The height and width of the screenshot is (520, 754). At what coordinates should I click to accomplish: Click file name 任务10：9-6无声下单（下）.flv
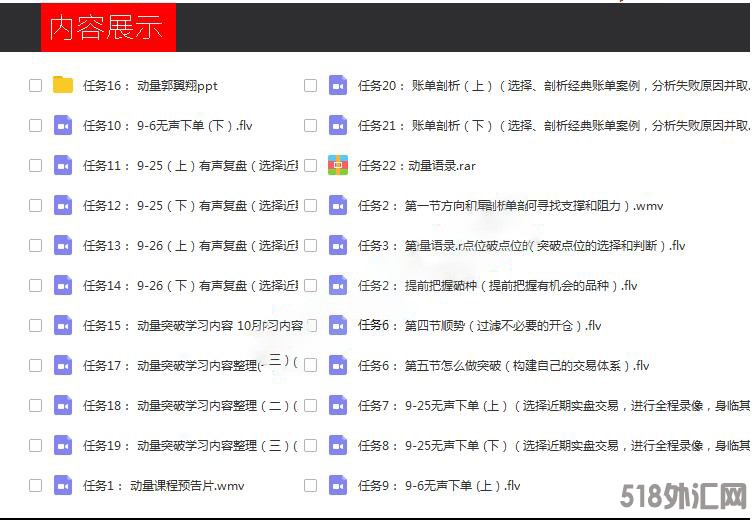(x=168, y=126)
